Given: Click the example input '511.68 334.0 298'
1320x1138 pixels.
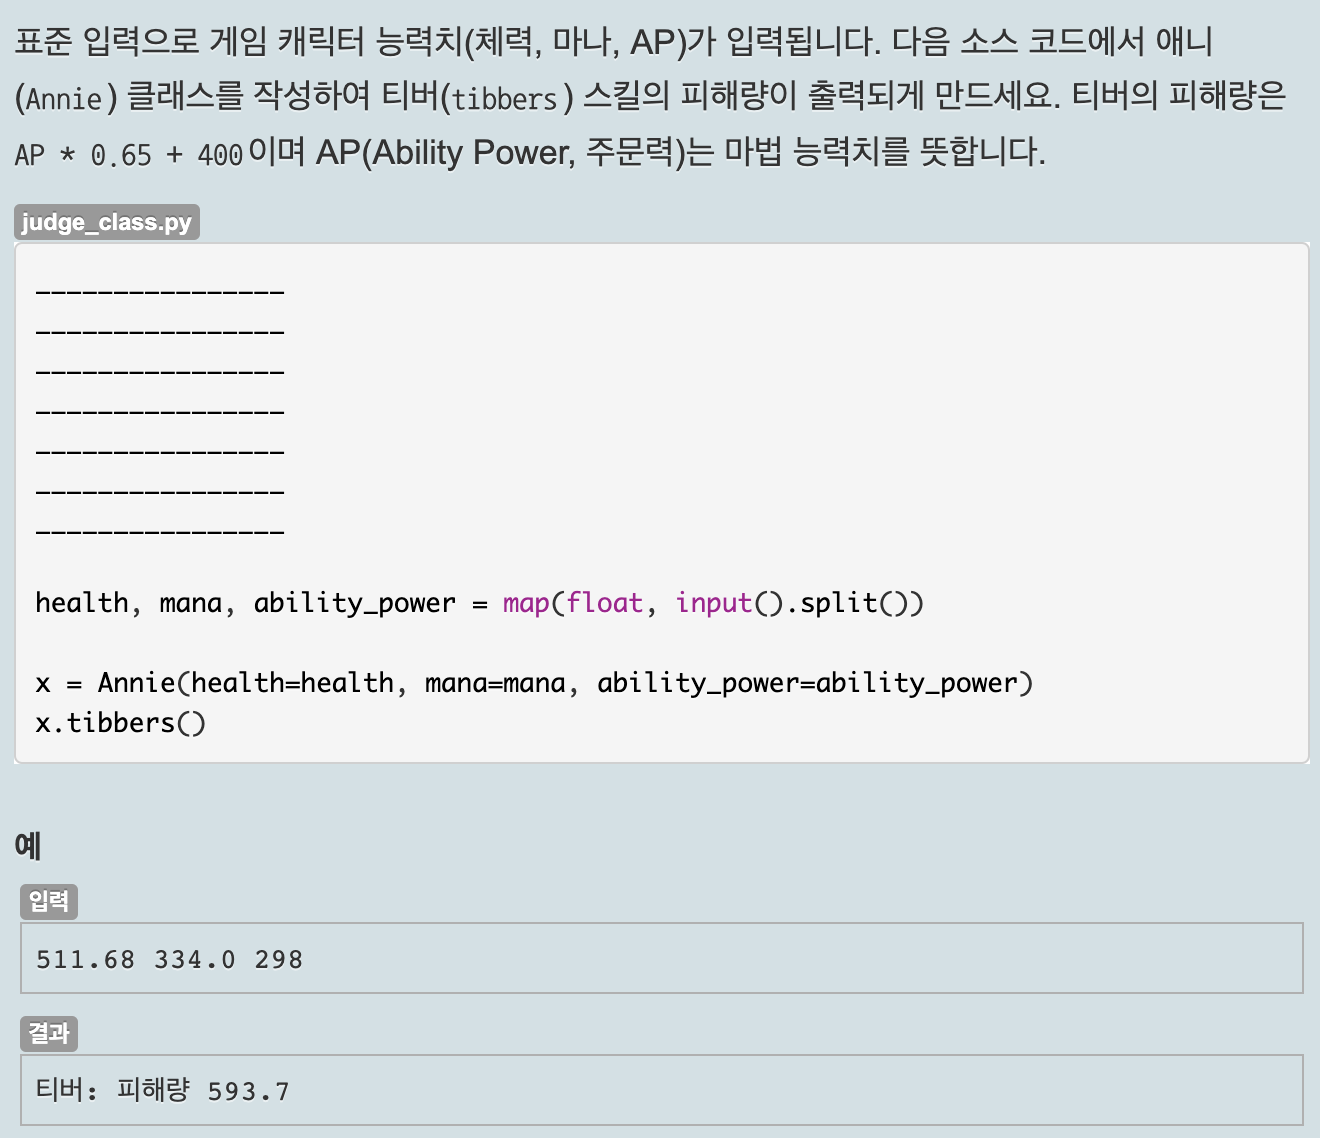Looking at the screenshot, I should pos(169,960).
